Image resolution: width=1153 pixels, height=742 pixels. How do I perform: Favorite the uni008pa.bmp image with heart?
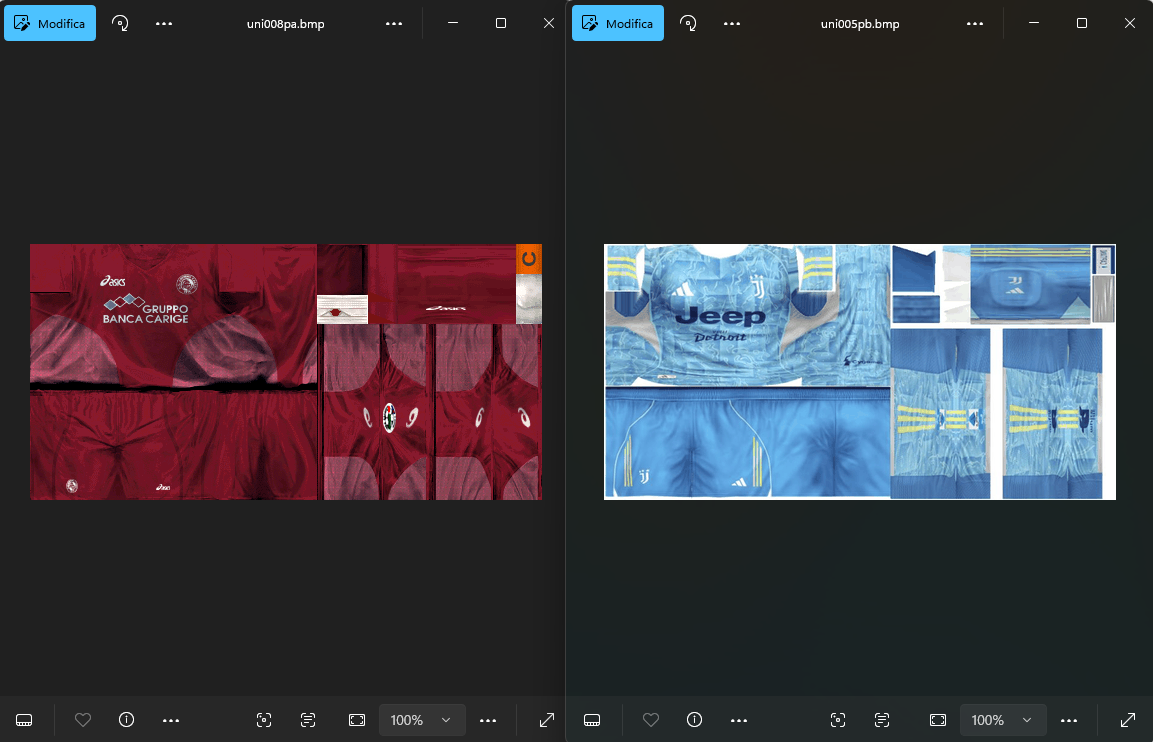[x=83, y=720]
